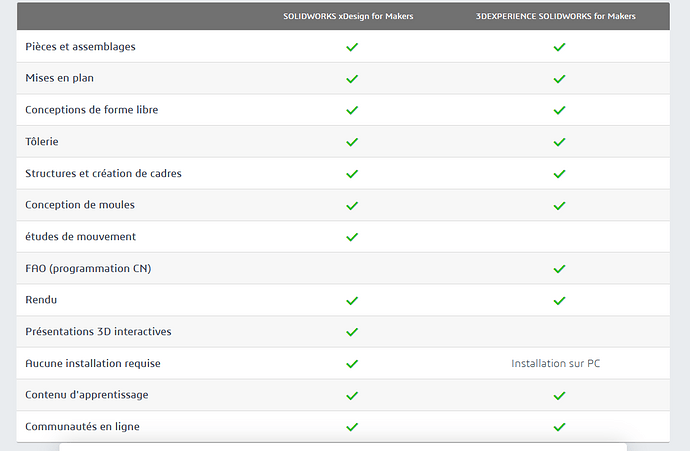The width and height of the screenshot is (690, 451).
Task: Click xDesign checkmark for Contenu d'apprentissage
Action: coord(352,396)
